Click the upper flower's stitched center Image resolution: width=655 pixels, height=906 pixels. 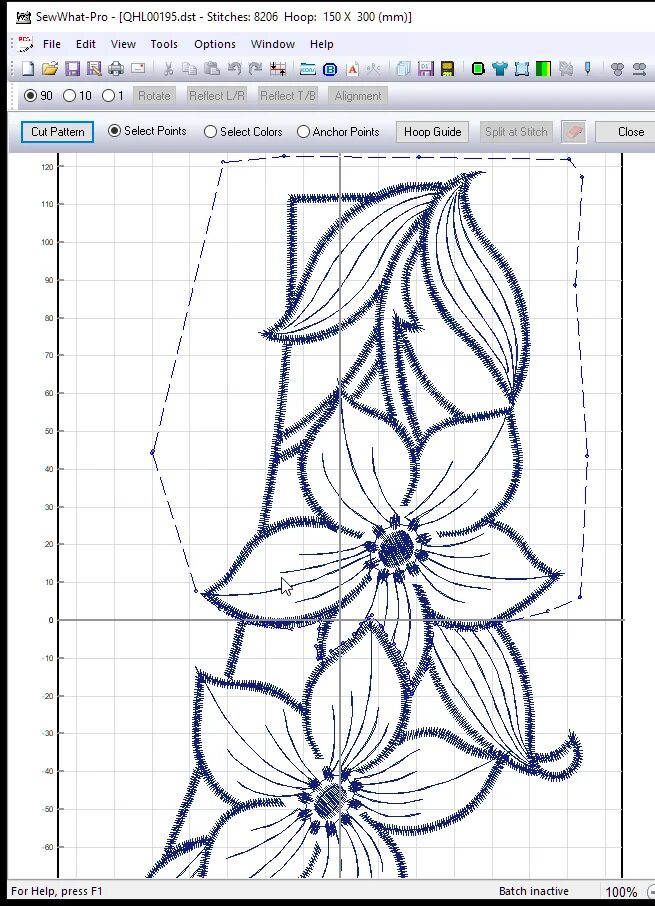[397, 546]
